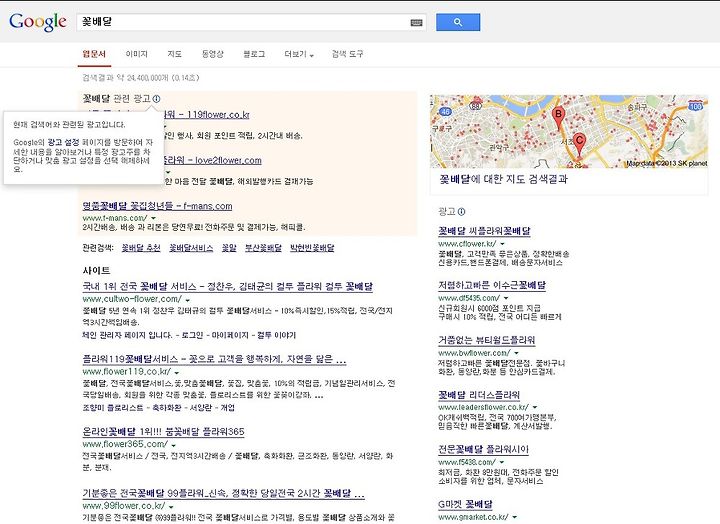This screenshot has width=720, height=524.
Task: Expand arrow next to www.flower365.com/
Action: tap(174, 445)
